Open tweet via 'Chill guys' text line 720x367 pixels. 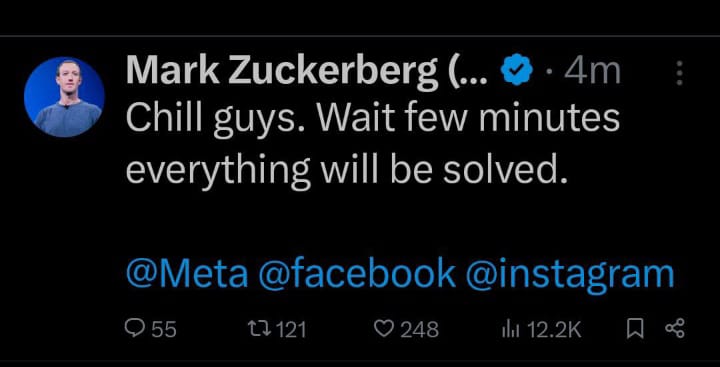pos(373,119)
